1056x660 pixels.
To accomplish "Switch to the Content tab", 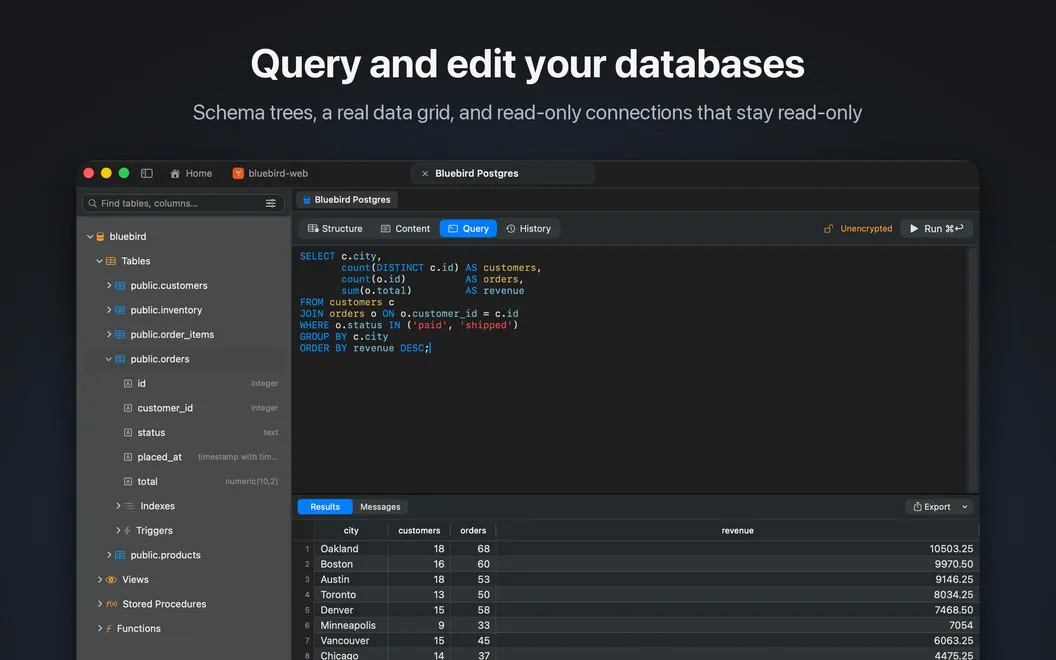I will [405, 229].
